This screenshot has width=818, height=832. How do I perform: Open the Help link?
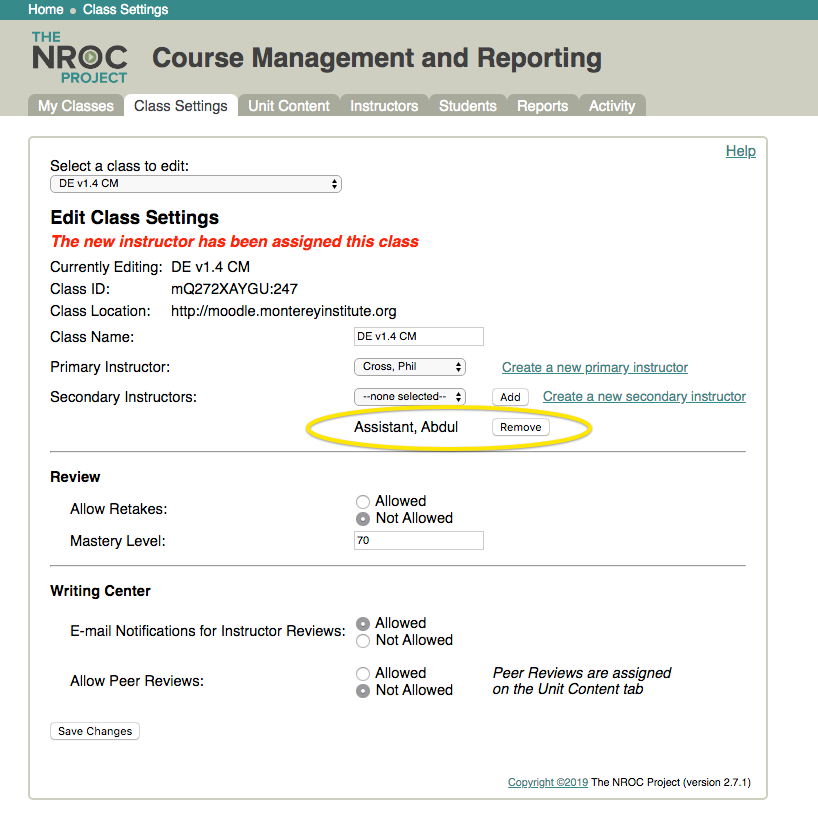(x=741, y=151)
